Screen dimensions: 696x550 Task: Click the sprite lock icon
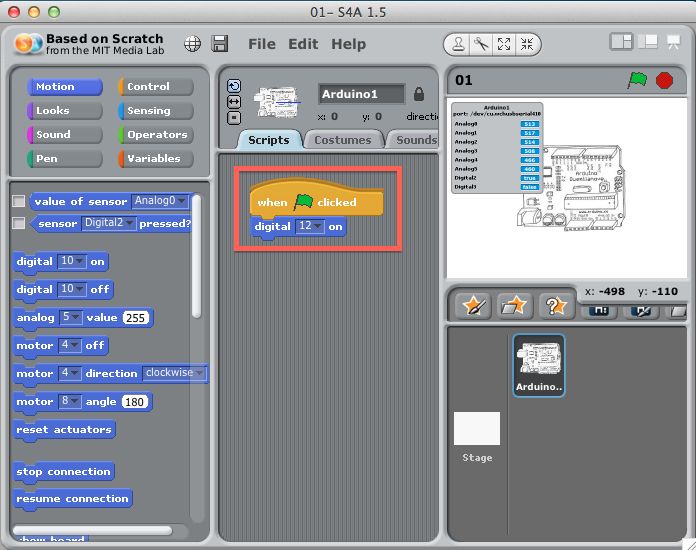tap(419, 94)
